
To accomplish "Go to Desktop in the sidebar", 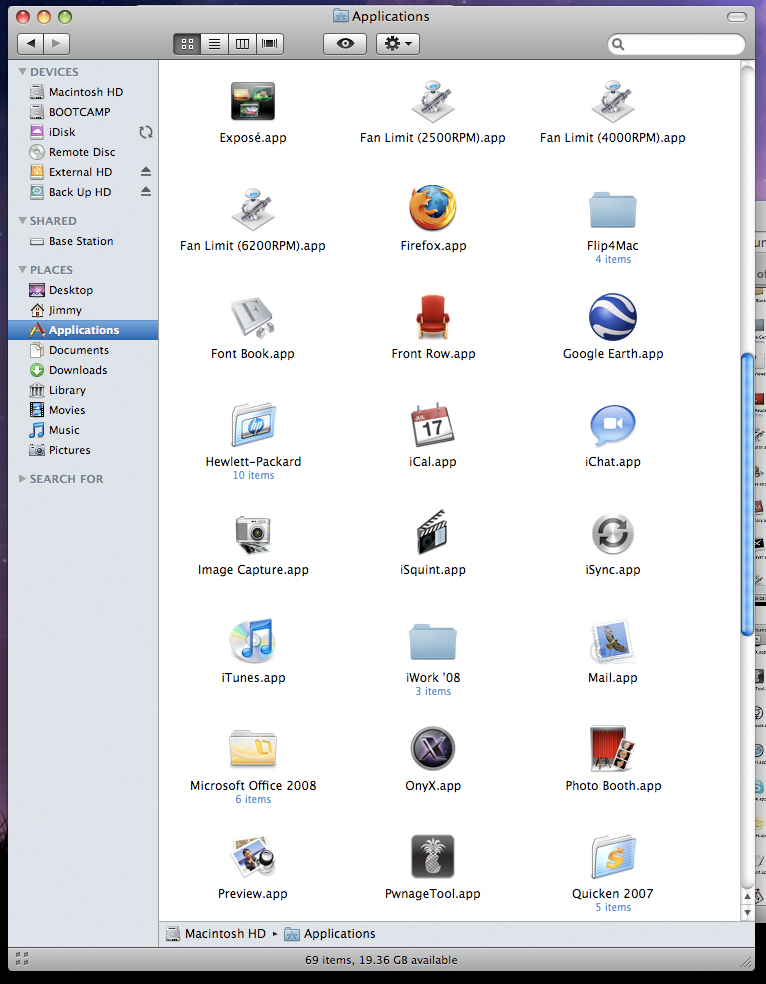I will 83,290.
